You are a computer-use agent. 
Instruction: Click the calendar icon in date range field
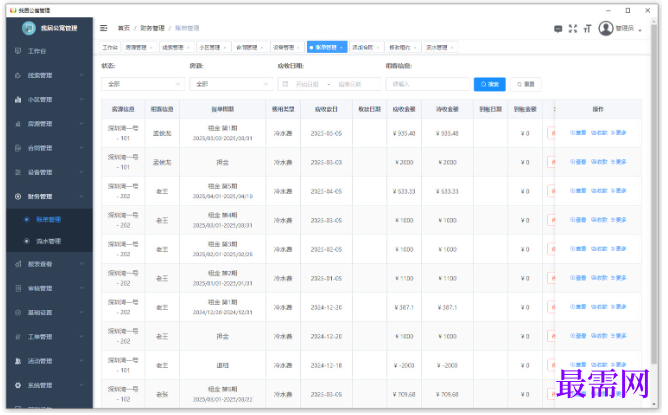[285, 84]
